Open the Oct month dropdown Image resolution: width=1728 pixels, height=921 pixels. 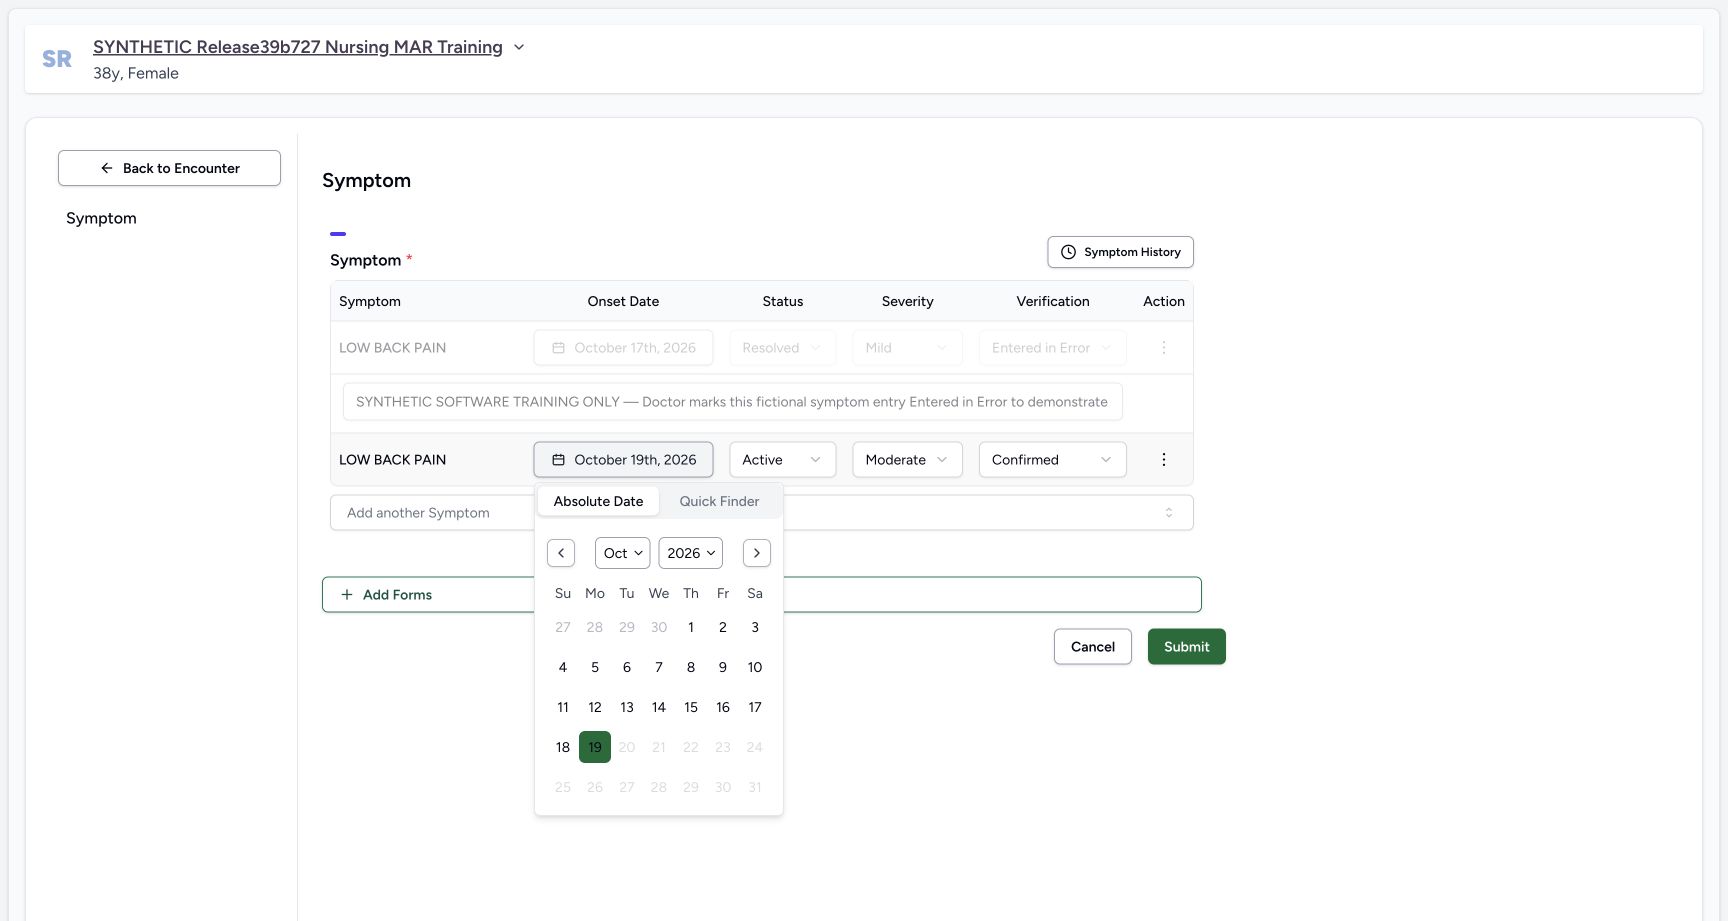pyautogui.click(x=623, y=553)
